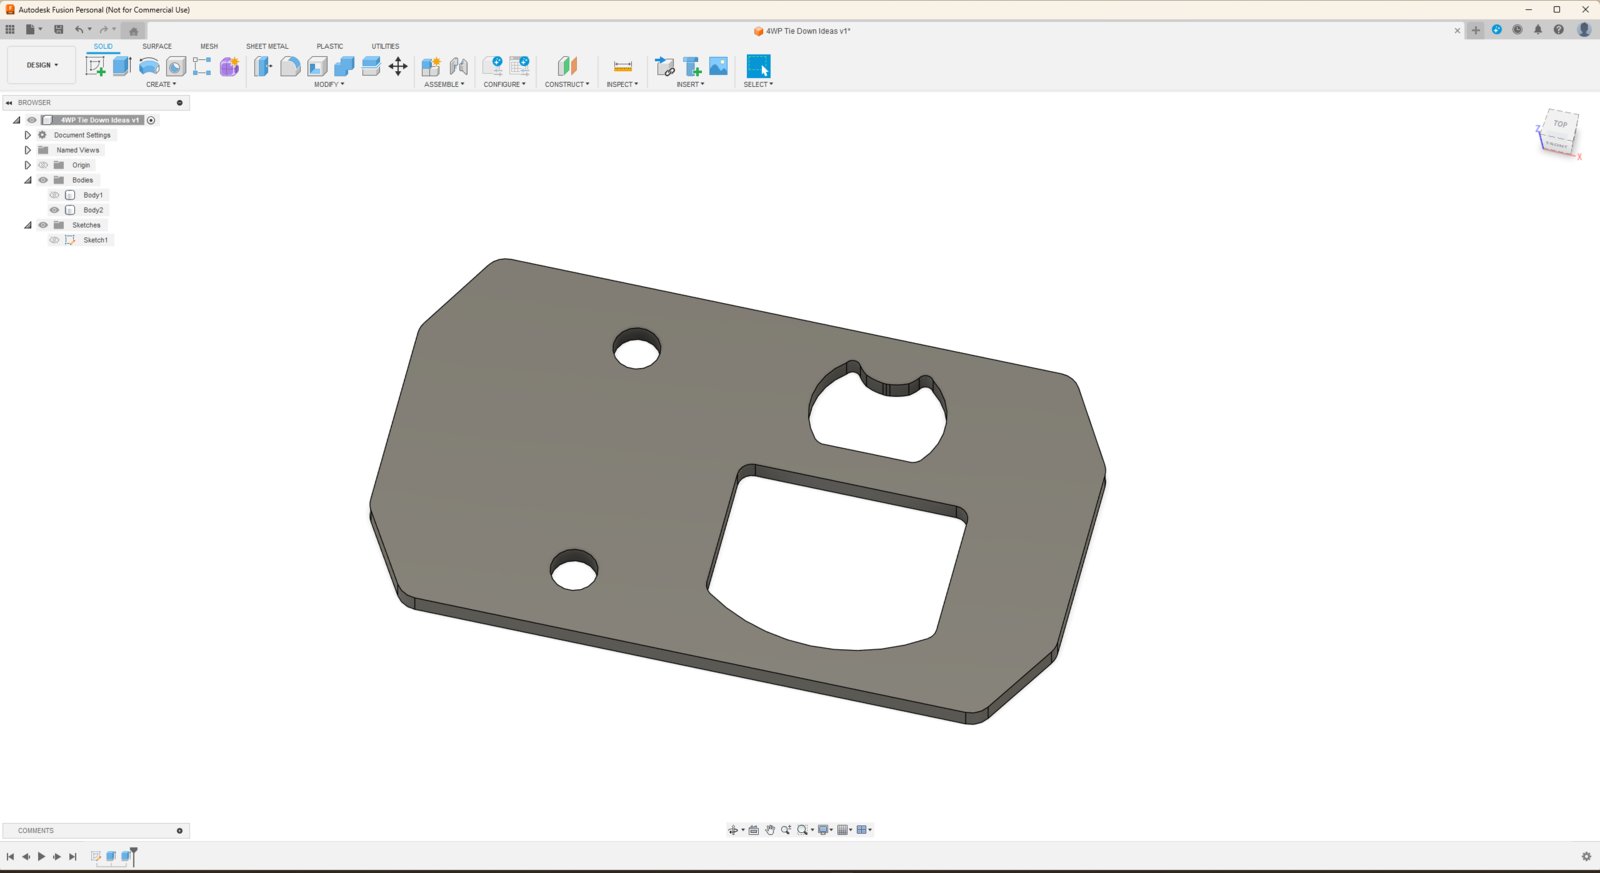
Task: Open the Modify dropdown menu
Action: coord(329,84)
